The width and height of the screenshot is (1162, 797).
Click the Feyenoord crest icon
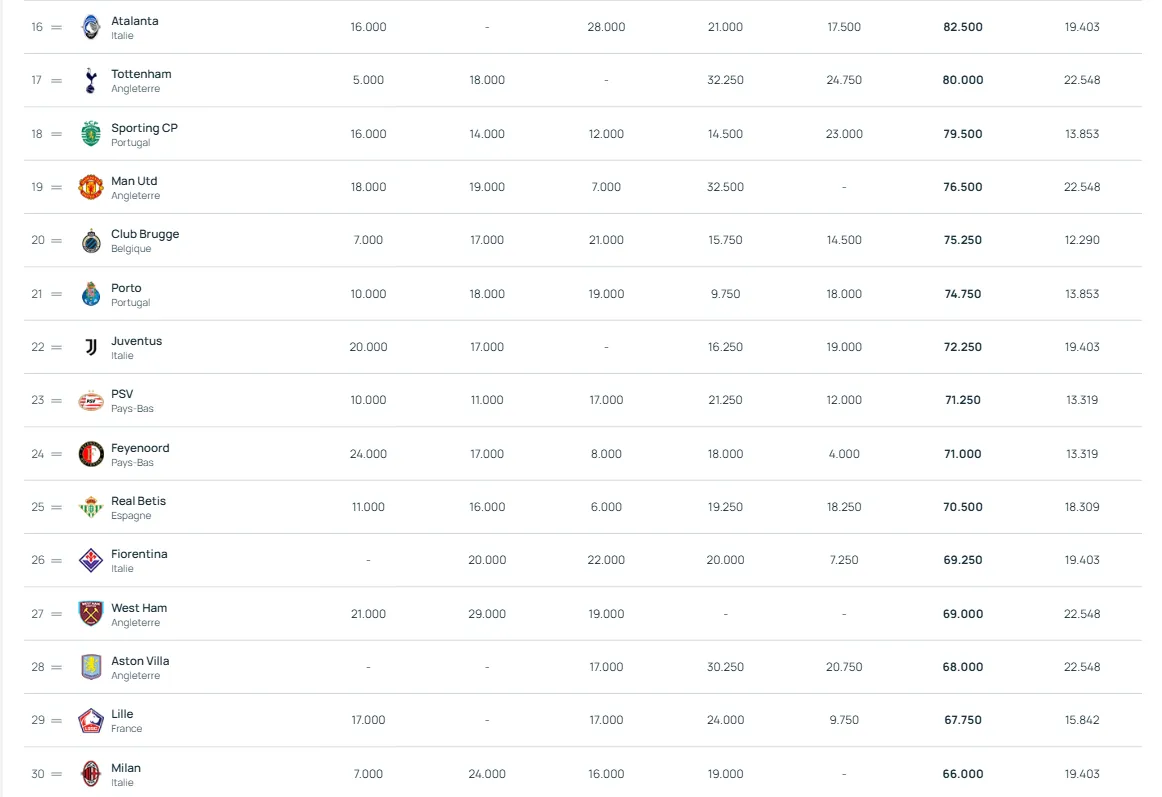pyautogui.click(x=91, y=454)
